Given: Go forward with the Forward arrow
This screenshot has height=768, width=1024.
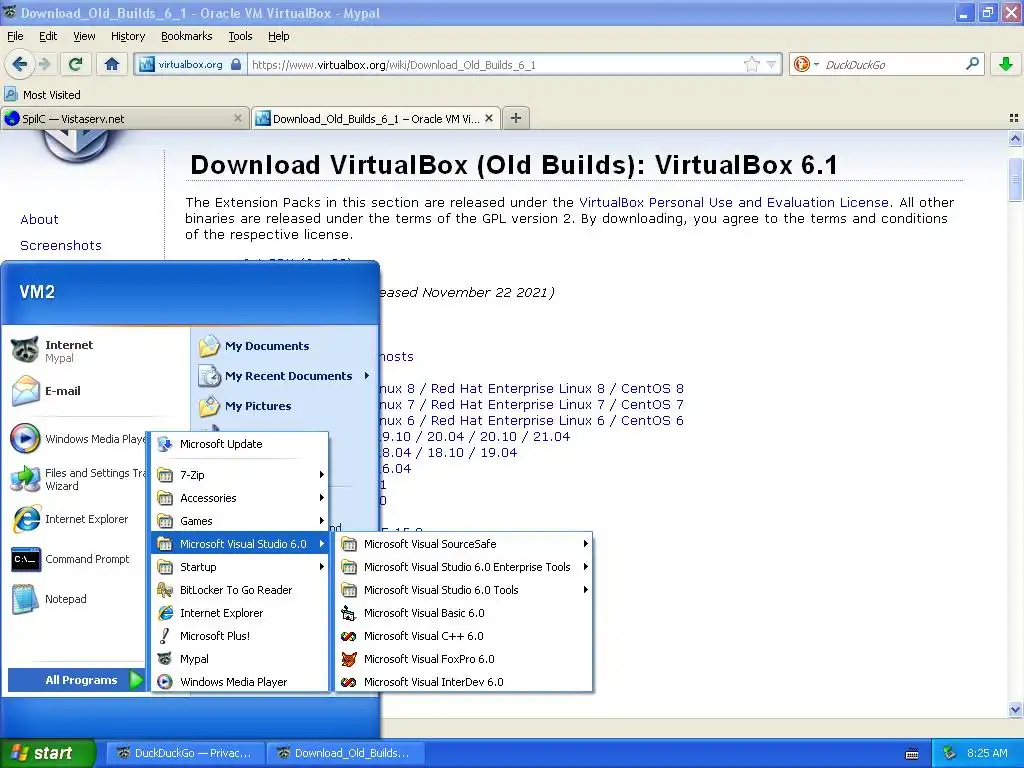Looking at the screenshot, I should (x=44, y=64).
